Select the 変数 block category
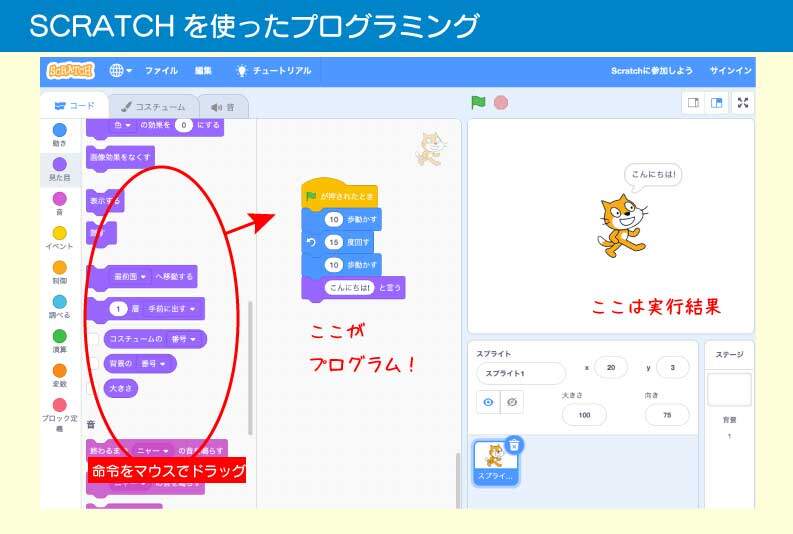The width and height of the screenshot is (793, 534). 60,376
